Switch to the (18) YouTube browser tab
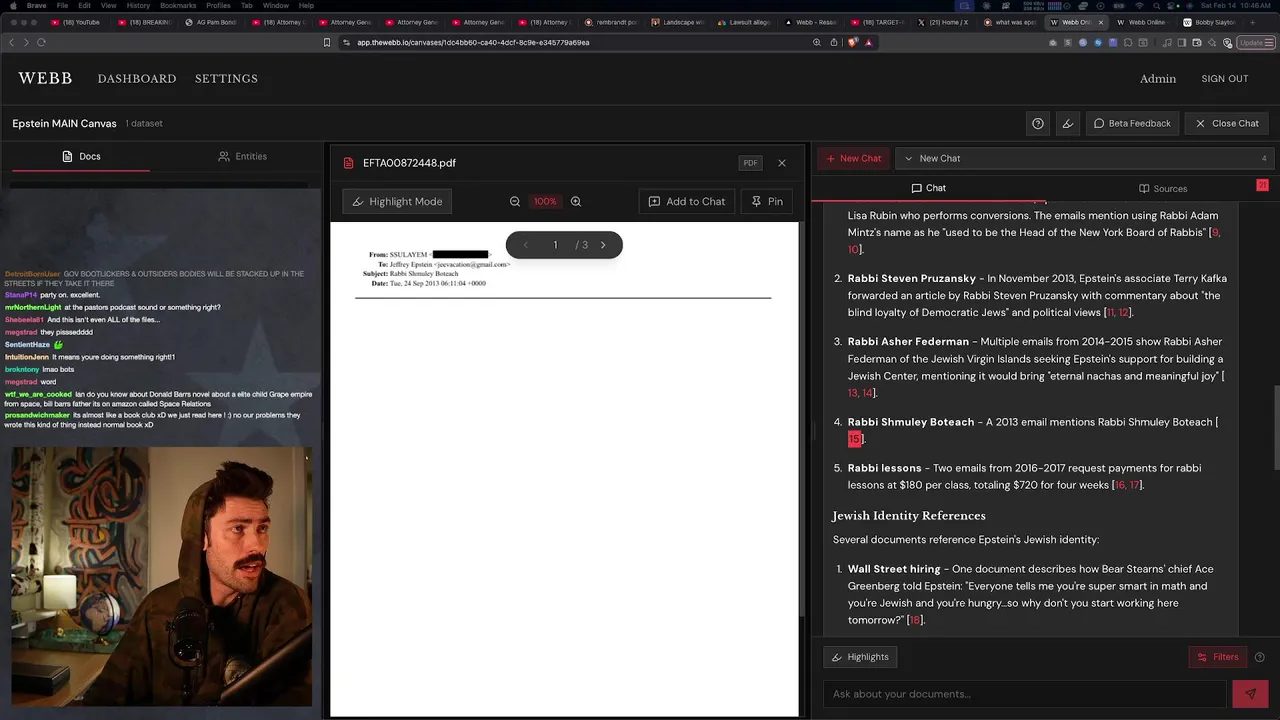This screenshot has width=1280, height=720. point(80,22)
